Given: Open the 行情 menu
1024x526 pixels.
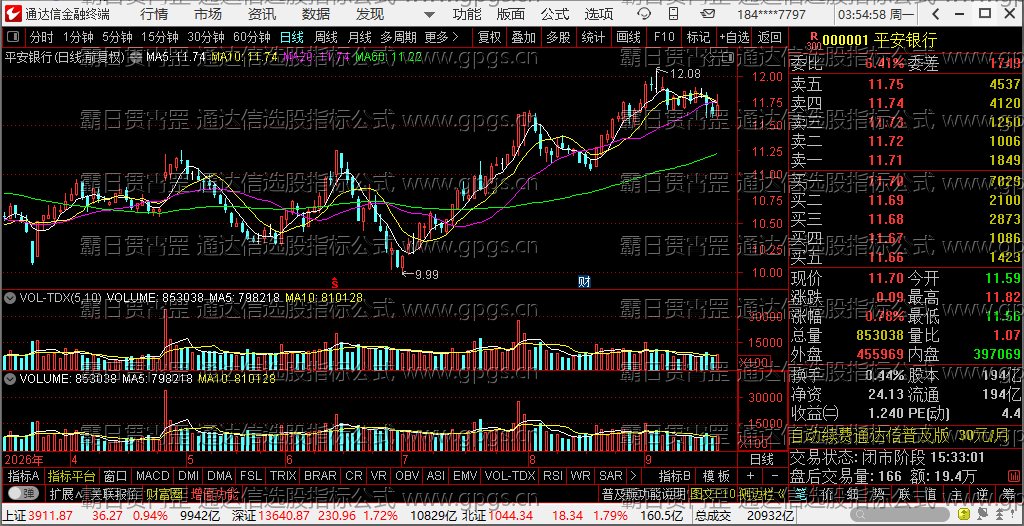Looking at the screenshot, I should click(x=153, y=14).
